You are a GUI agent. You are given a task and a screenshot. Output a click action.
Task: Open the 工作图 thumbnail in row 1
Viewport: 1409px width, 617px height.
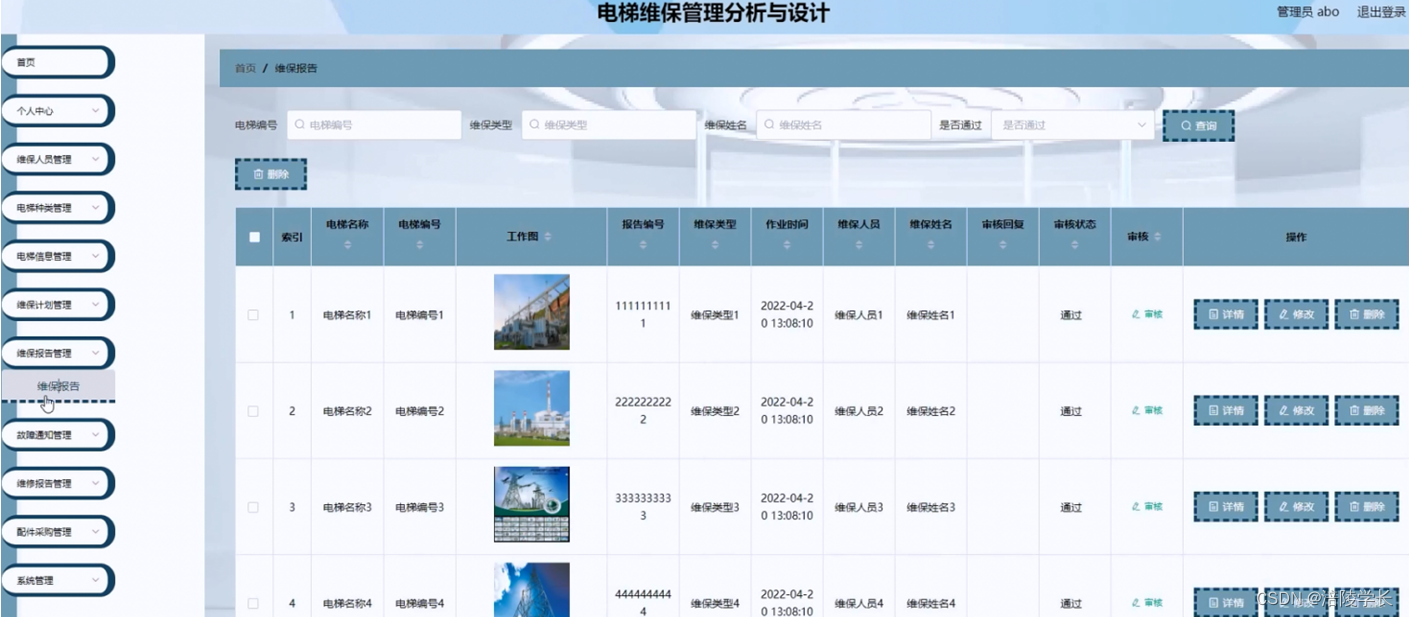532,312
